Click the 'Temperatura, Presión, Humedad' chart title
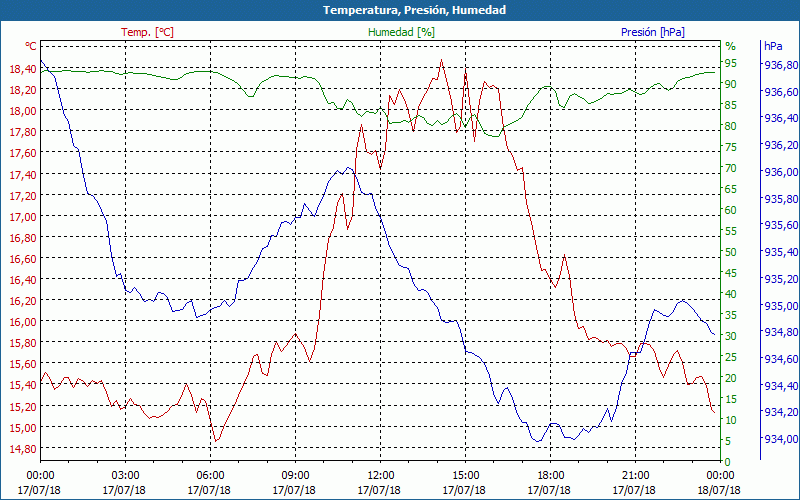The image size is (800, 500). click(x=414, y=10)
